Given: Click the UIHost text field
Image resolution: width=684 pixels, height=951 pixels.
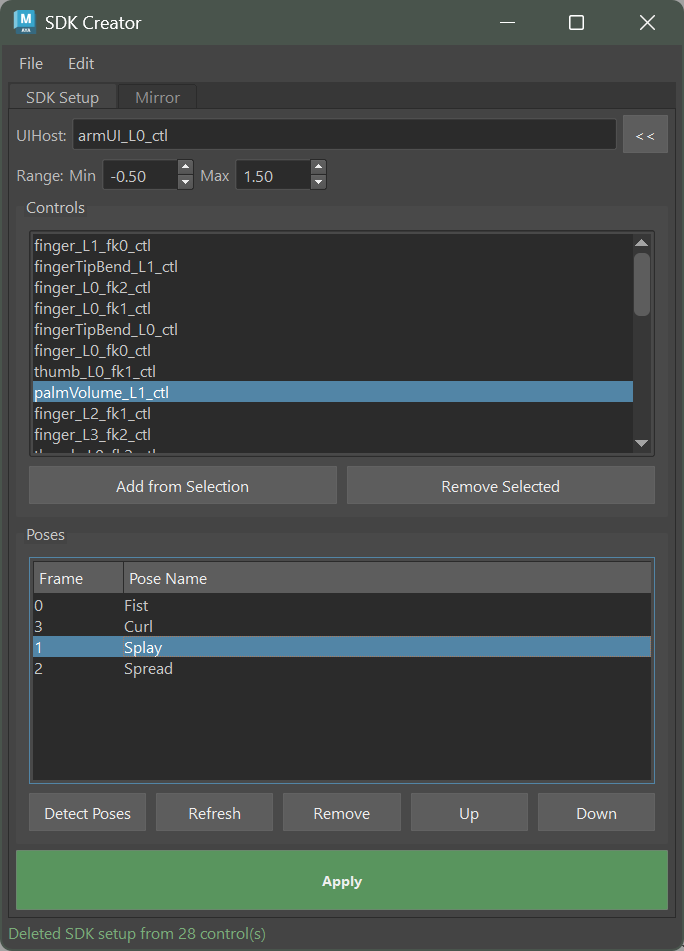Looking at the screenshot, I should tap(344, 135).
